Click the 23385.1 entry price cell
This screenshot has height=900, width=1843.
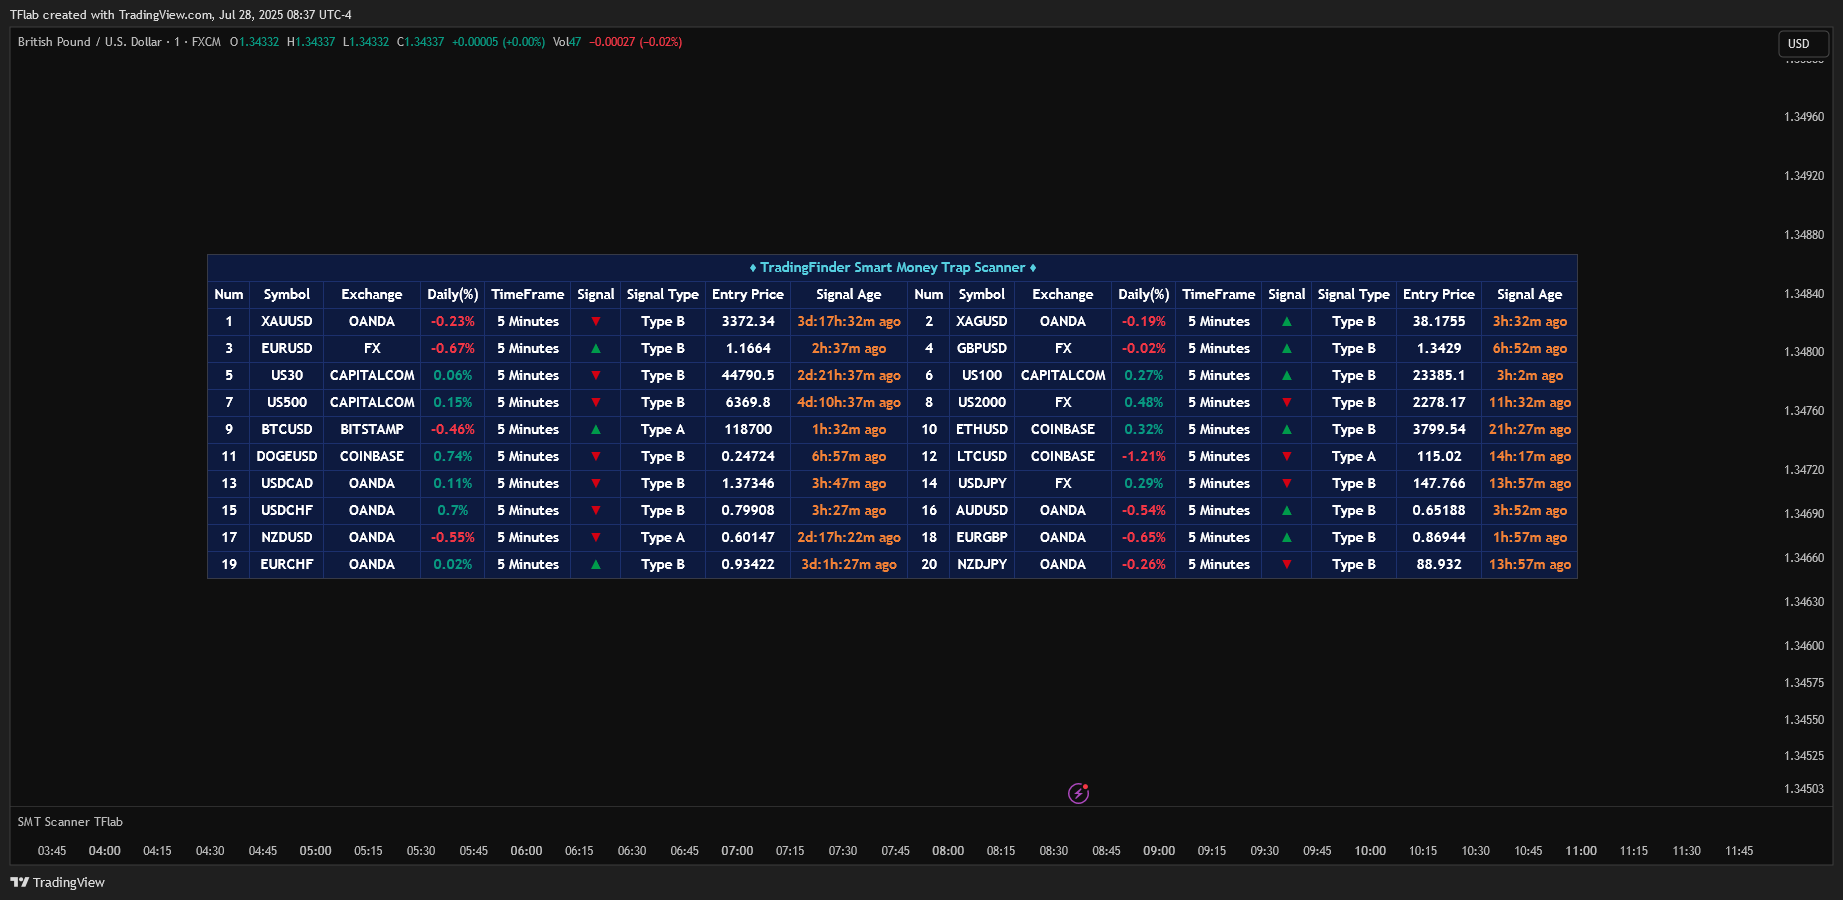point(1439,375)
